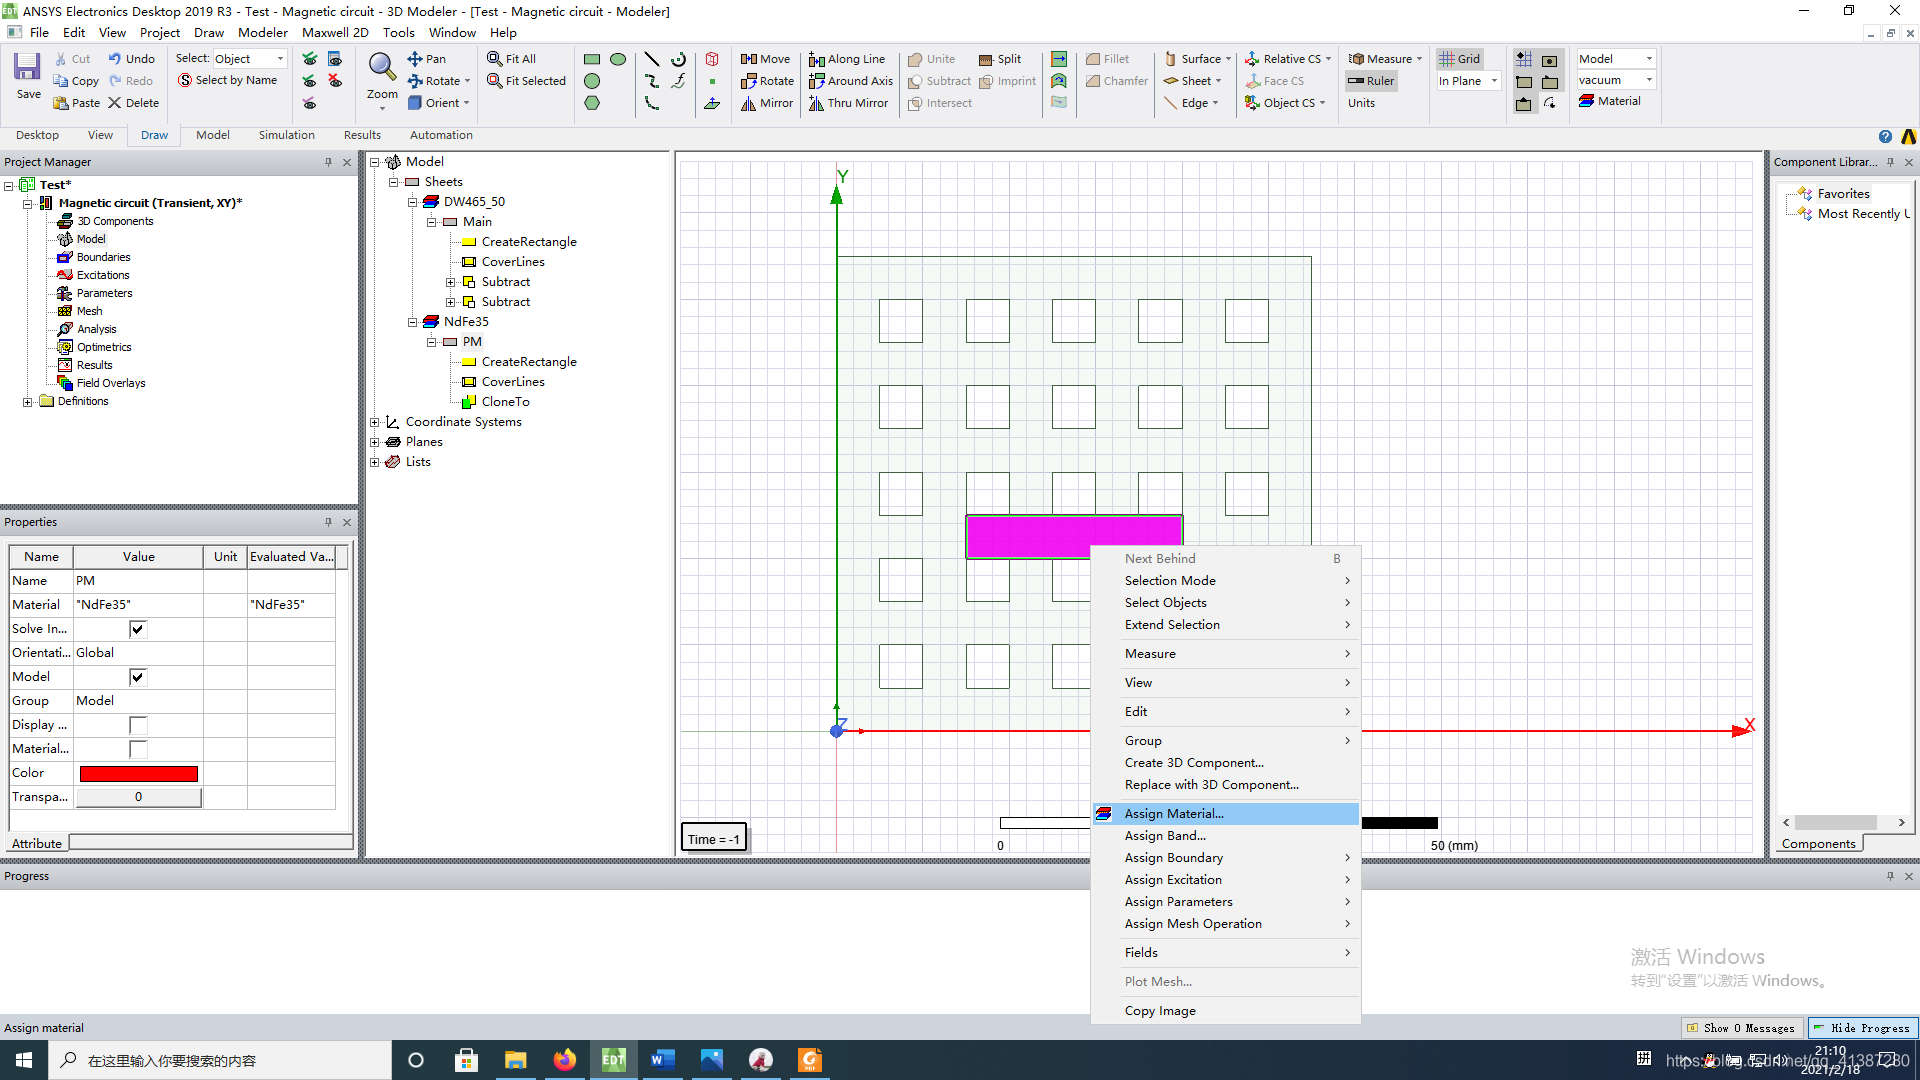Click the Fit All icon
This screenshot has width=1920, height=1080.
point(511,59)
